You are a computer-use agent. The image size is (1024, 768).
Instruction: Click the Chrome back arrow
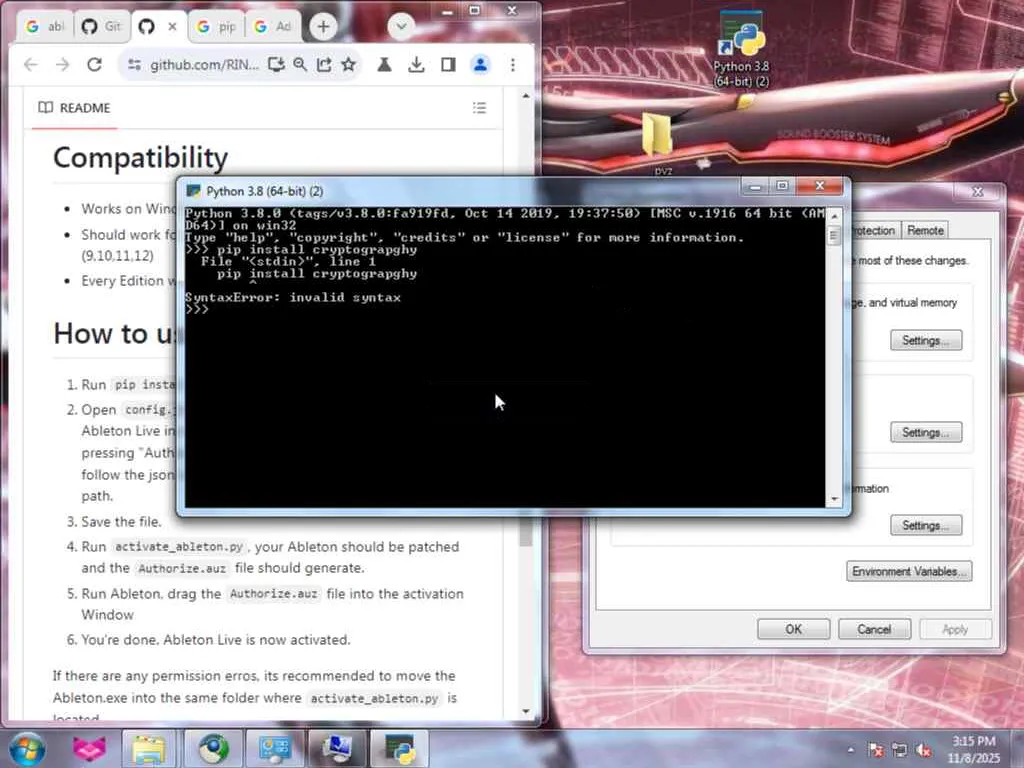coord(31,65)
